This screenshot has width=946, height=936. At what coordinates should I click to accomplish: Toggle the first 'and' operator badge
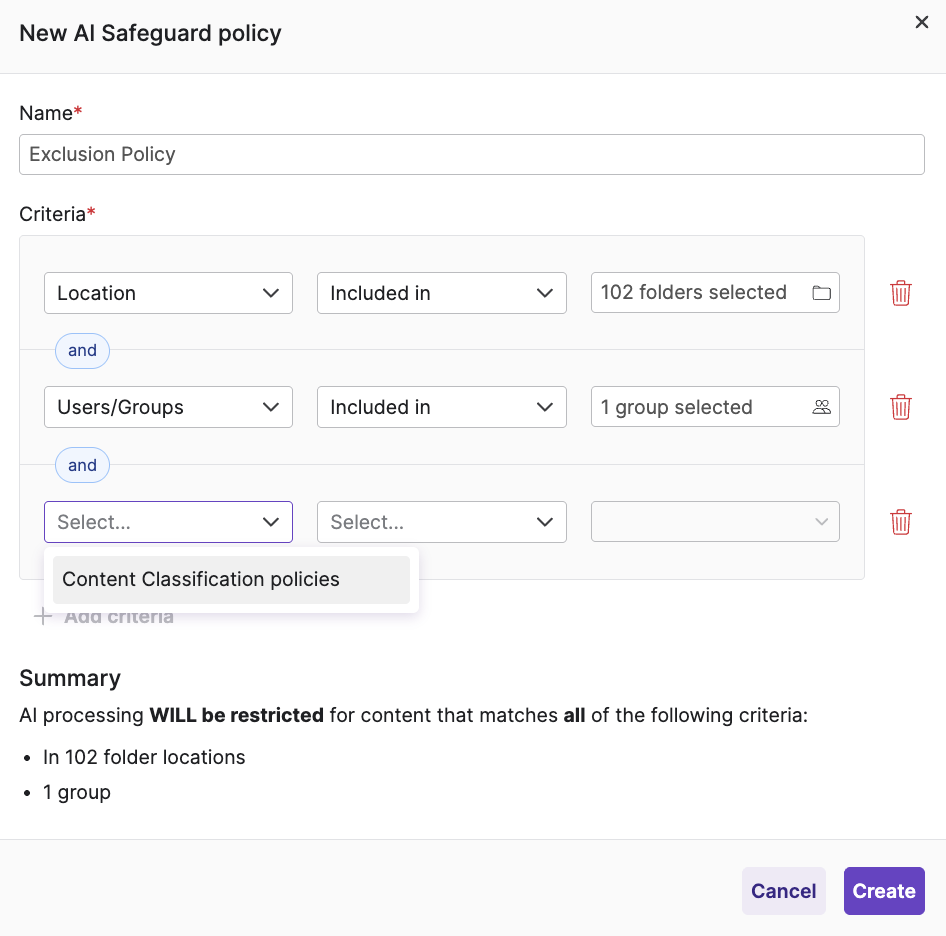coord(82,350)
